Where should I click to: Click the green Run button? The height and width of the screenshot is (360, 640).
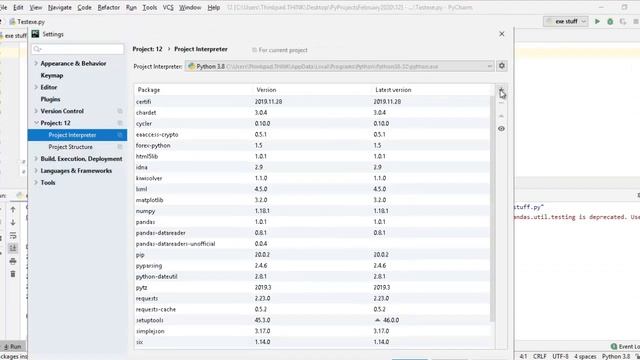[597, 21]
